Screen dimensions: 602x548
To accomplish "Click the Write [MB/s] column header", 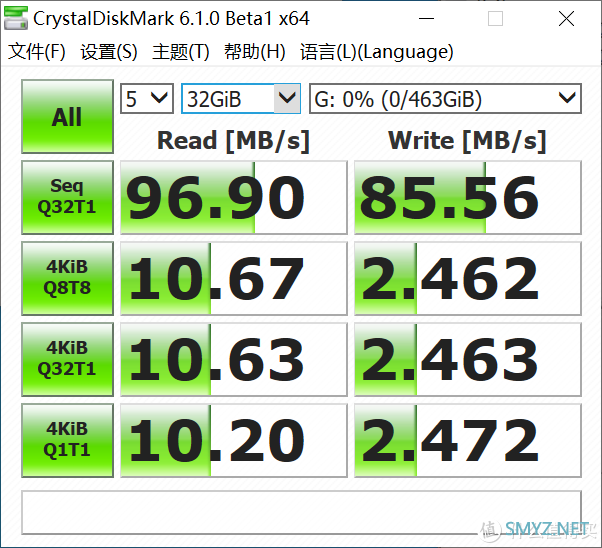I will pos(467,141).
